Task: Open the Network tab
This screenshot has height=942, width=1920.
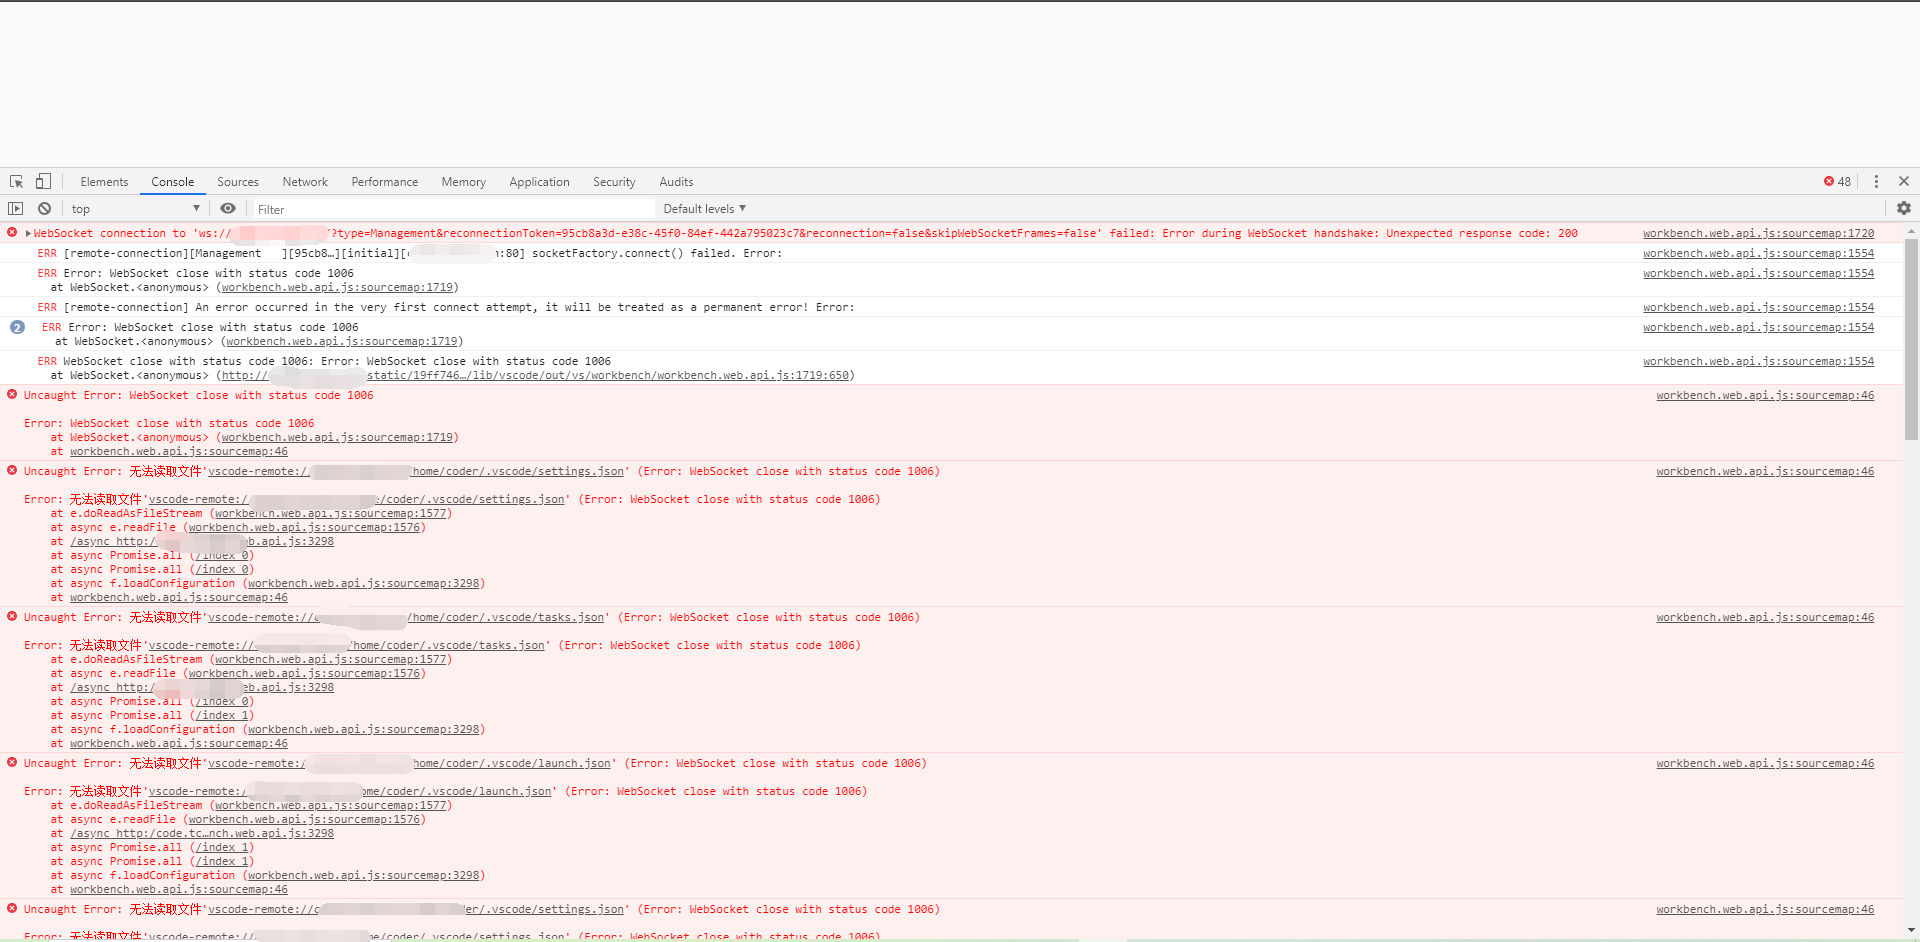Action: pos(305,182)
